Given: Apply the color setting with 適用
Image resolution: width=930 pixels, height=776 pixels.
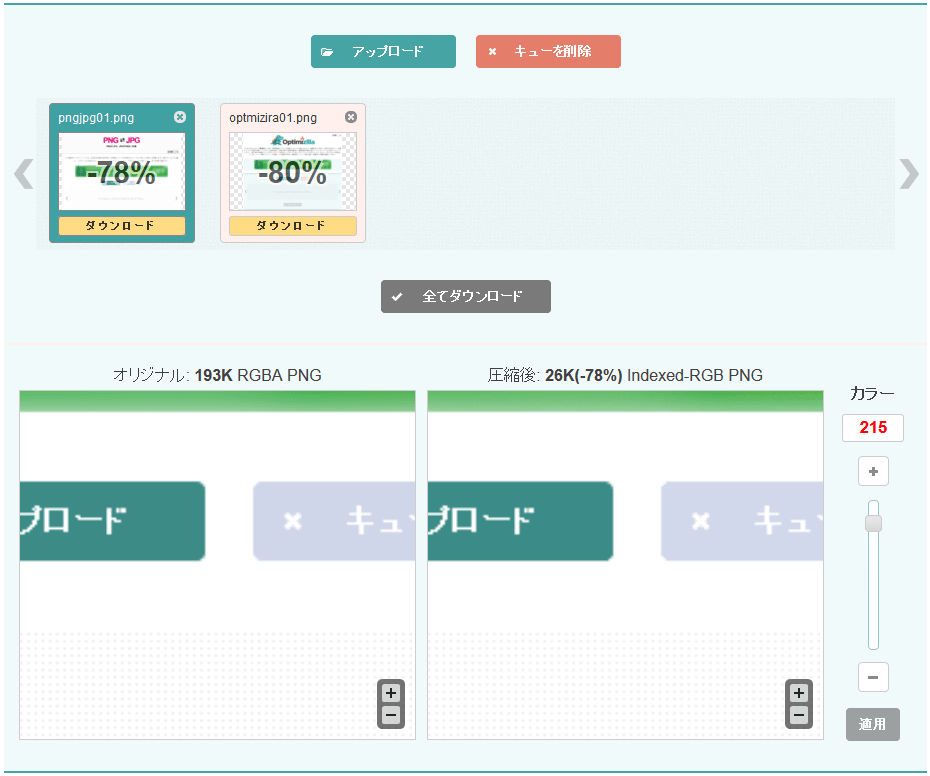Looking at the screenshot, I should (872, 724).
